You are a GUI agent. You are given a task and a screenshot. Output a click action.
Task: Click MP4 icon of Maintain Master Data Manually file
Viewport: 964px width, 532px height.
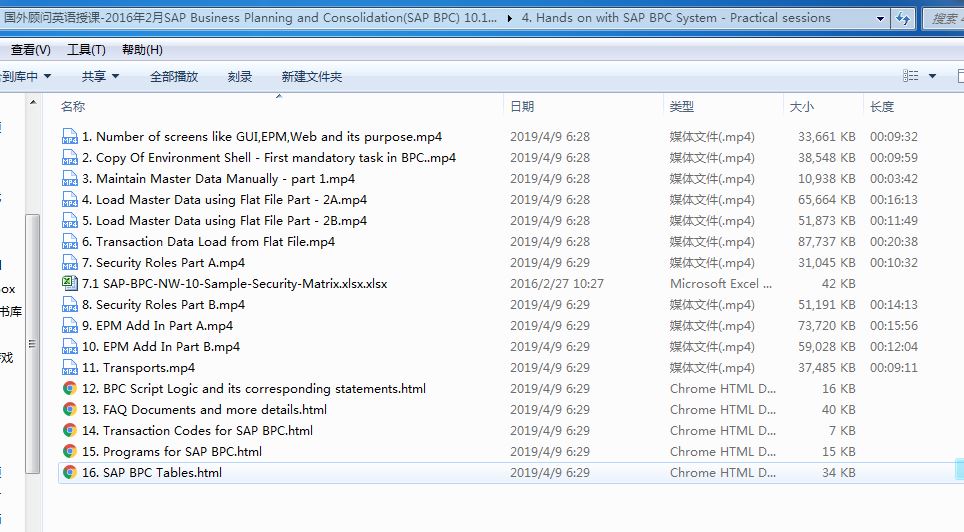pyautogui.click(x=69, y=178)
